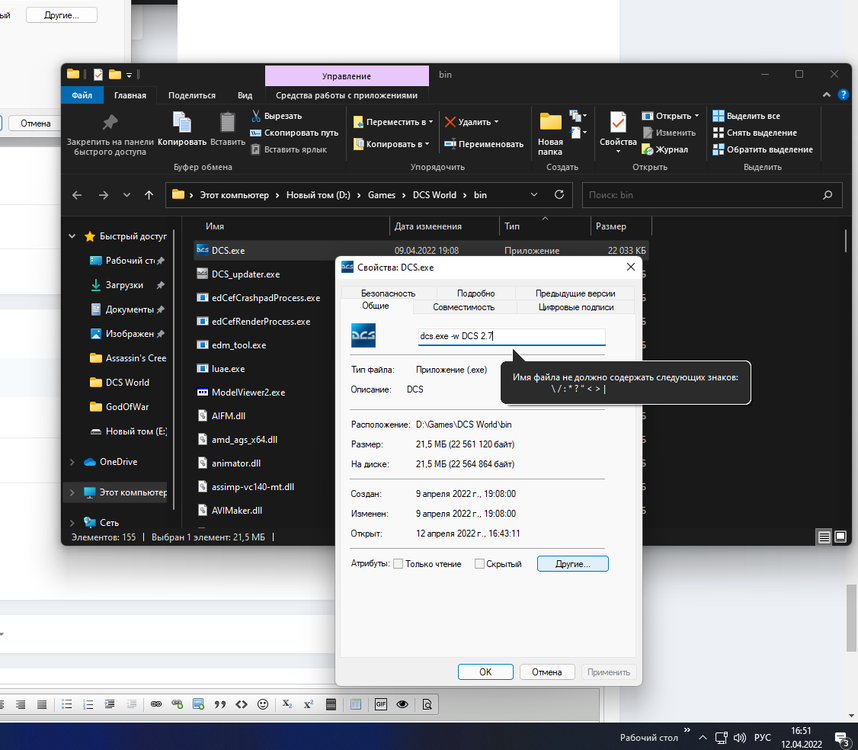Go up one folder level arrow
This screenshot has width=858, height=750.
click(x=149, y=195)
